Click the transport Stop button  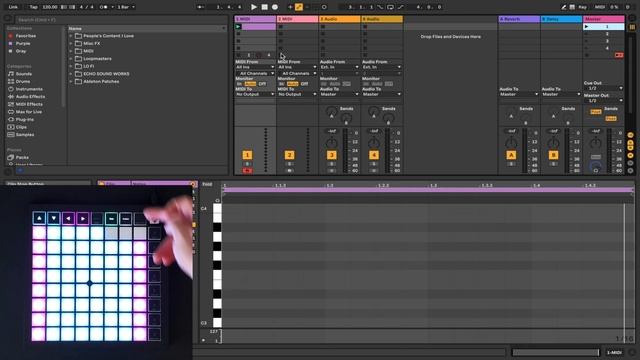coord(264,7)
